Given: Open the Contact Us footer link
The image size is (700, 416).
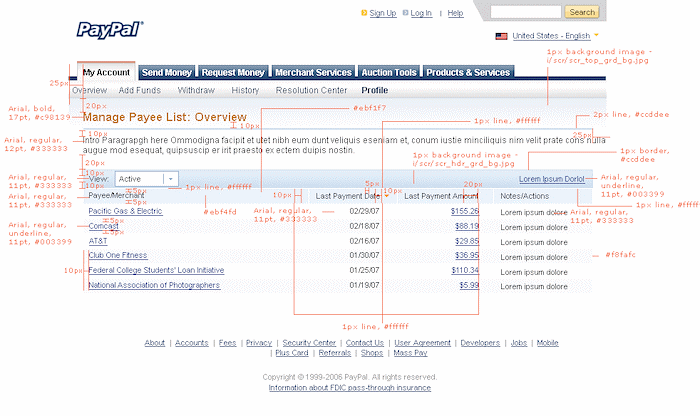Looking at the screenshot, I should (x=365, y=343).
